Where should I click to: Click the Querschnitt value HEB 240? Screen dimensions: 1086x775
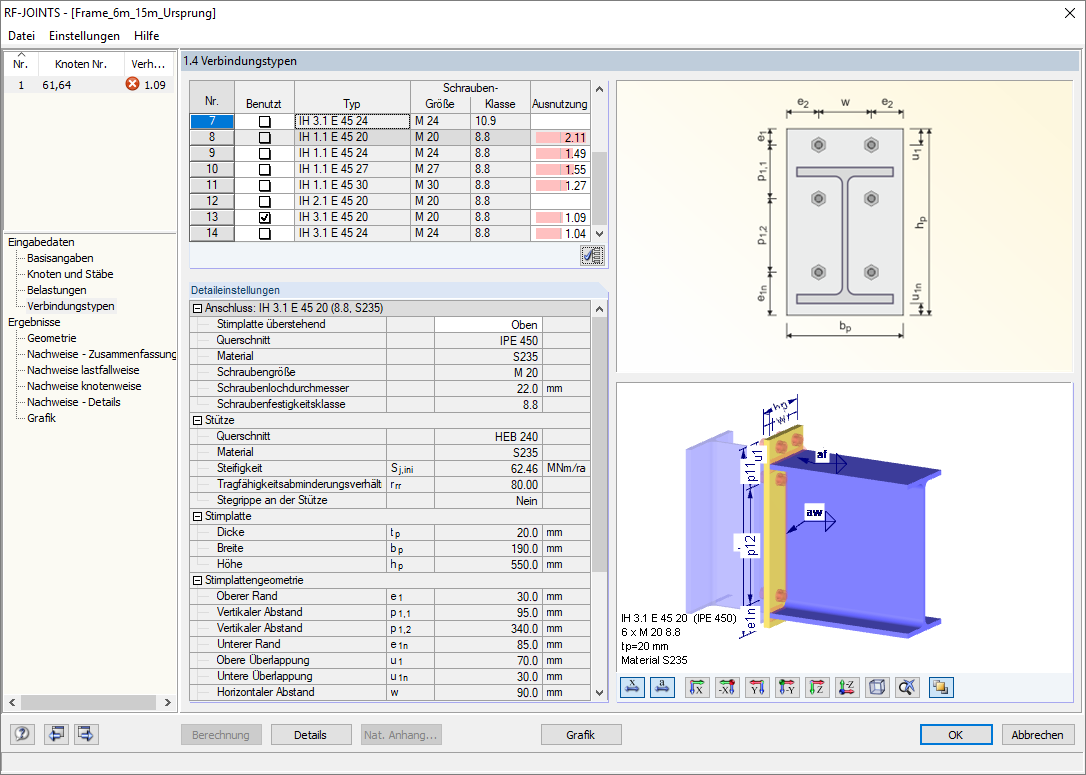[x=488, y=436]
